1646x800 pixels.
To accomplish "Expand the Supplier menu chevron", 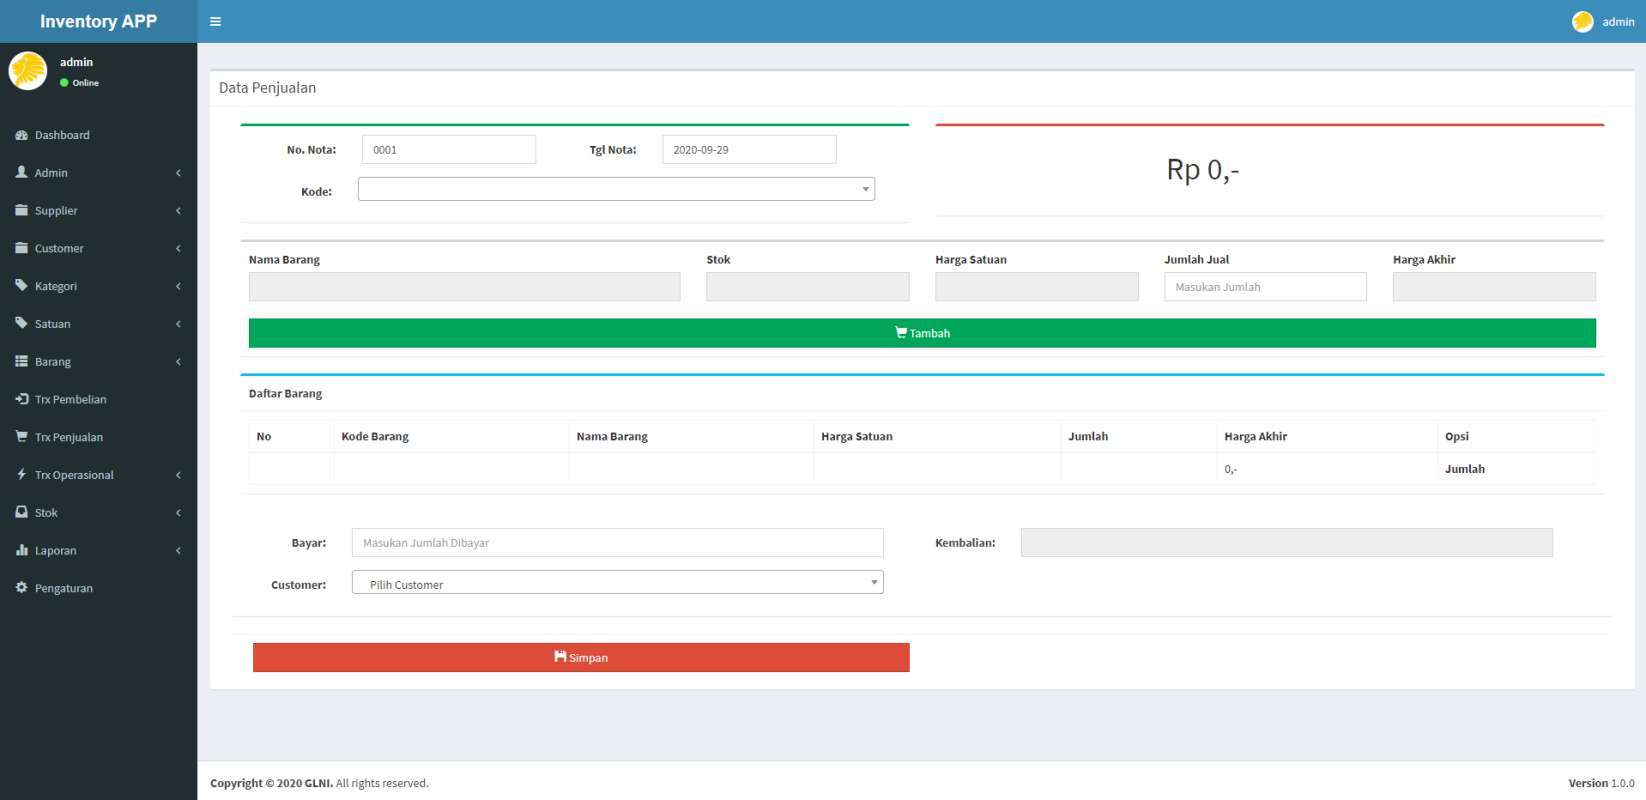I will [x=178, y=211].
